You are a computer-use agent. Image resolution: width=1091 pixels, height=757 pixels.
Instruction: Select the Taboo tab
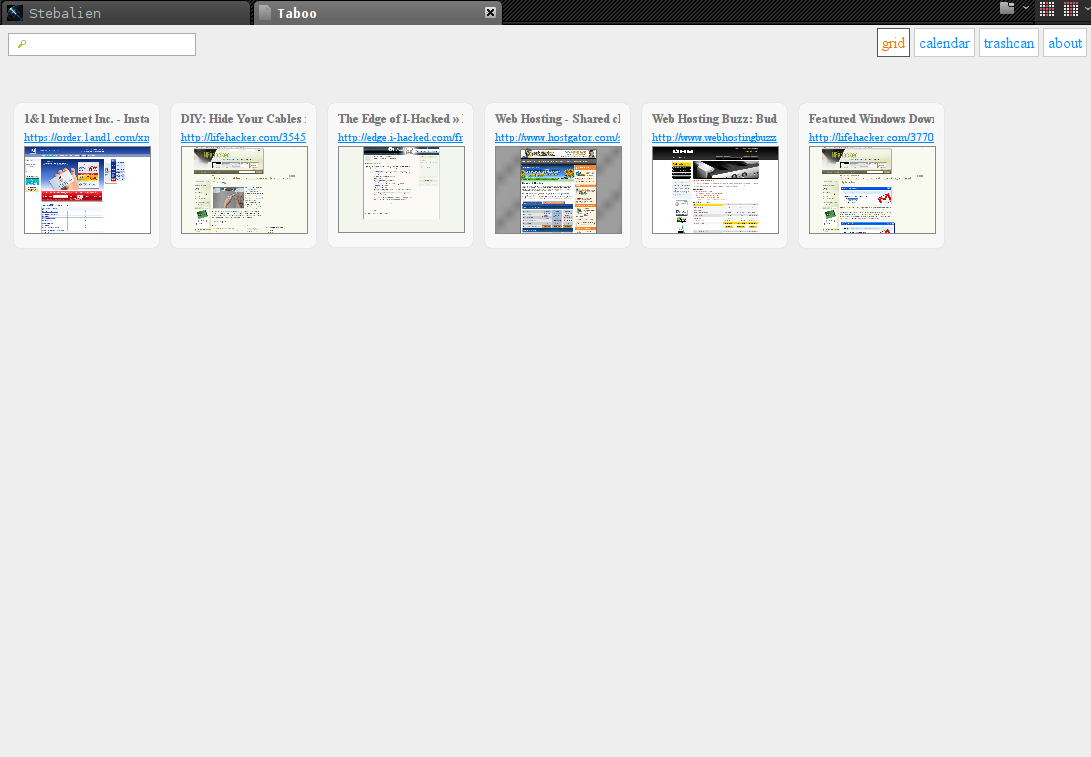coord(370,13)
